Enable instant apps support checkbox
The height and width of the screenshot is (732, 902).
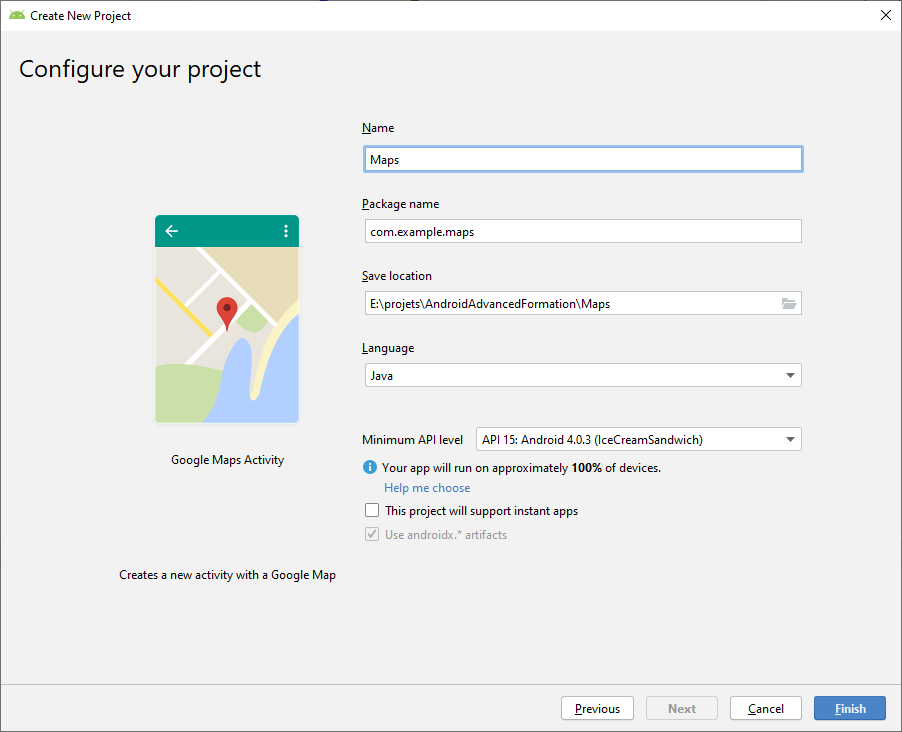pyautogui.click(x=372, y=510)
